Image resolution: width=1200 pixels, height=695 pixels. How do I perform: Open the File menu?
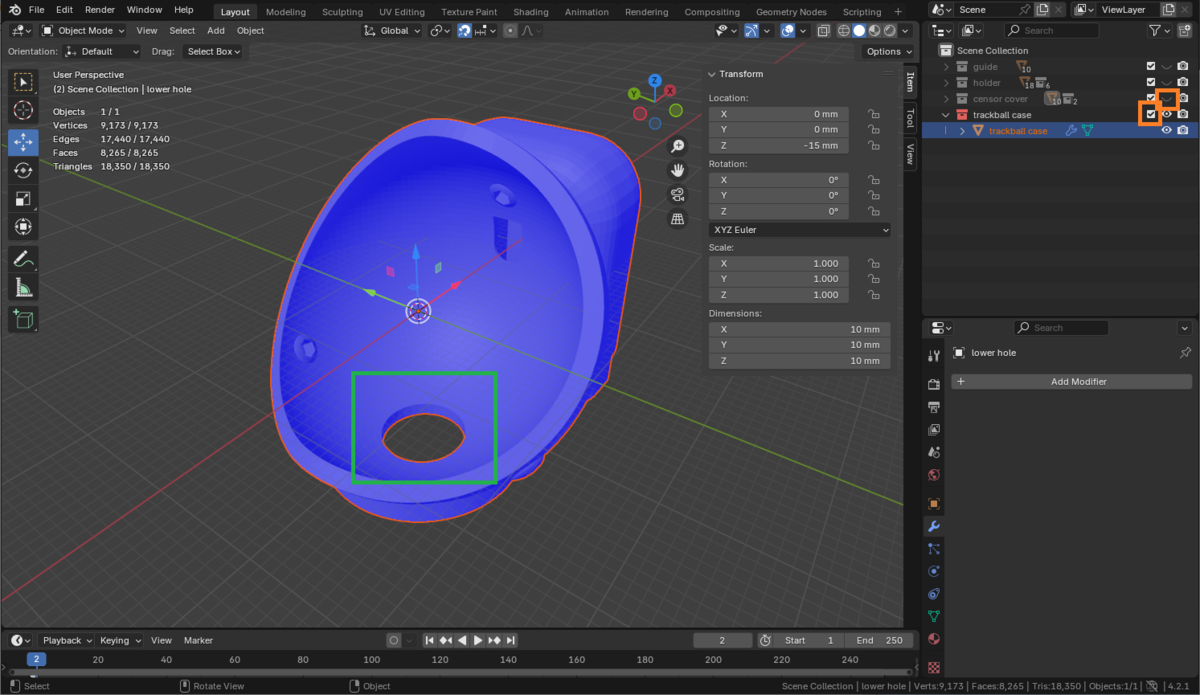pyautogui.click(x=37, y=10)
